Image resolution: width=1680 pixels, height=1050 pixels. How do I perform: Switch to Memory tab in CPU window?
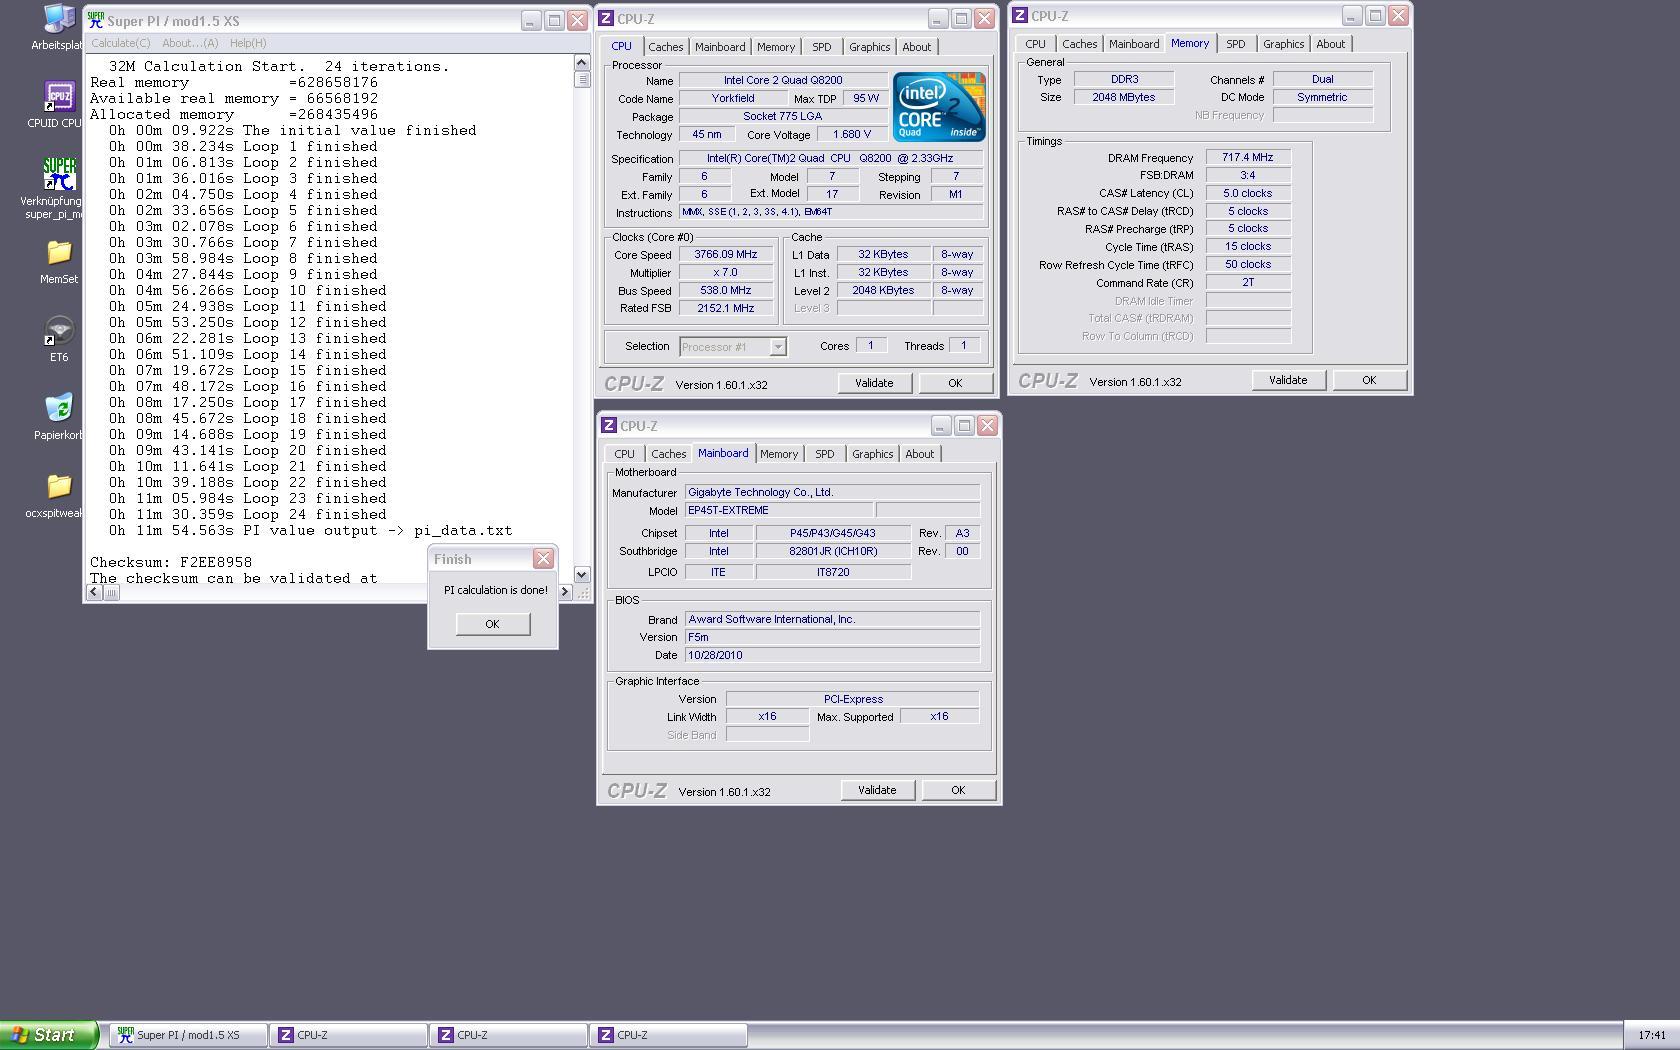776,47
